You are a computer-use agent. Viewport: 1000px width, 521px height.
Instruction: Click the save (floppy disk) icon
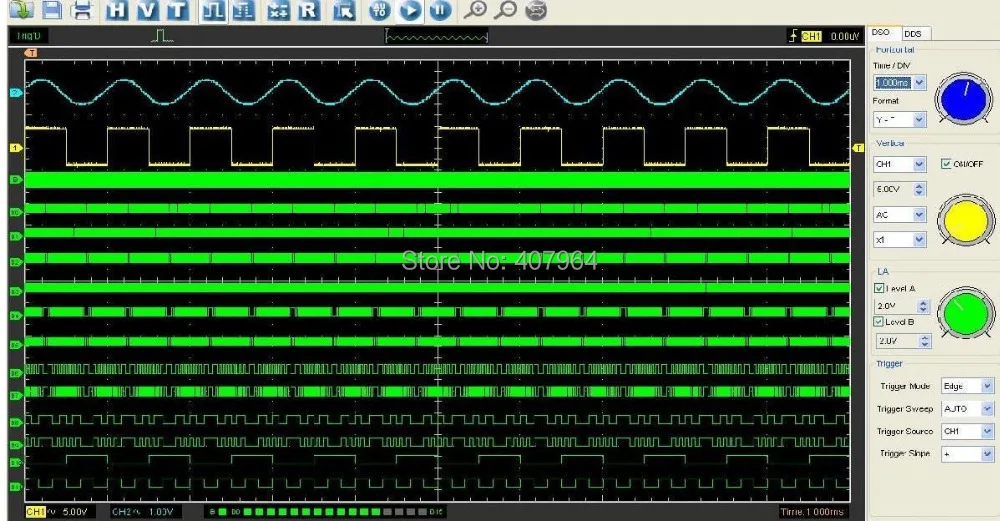click(52, 11)
